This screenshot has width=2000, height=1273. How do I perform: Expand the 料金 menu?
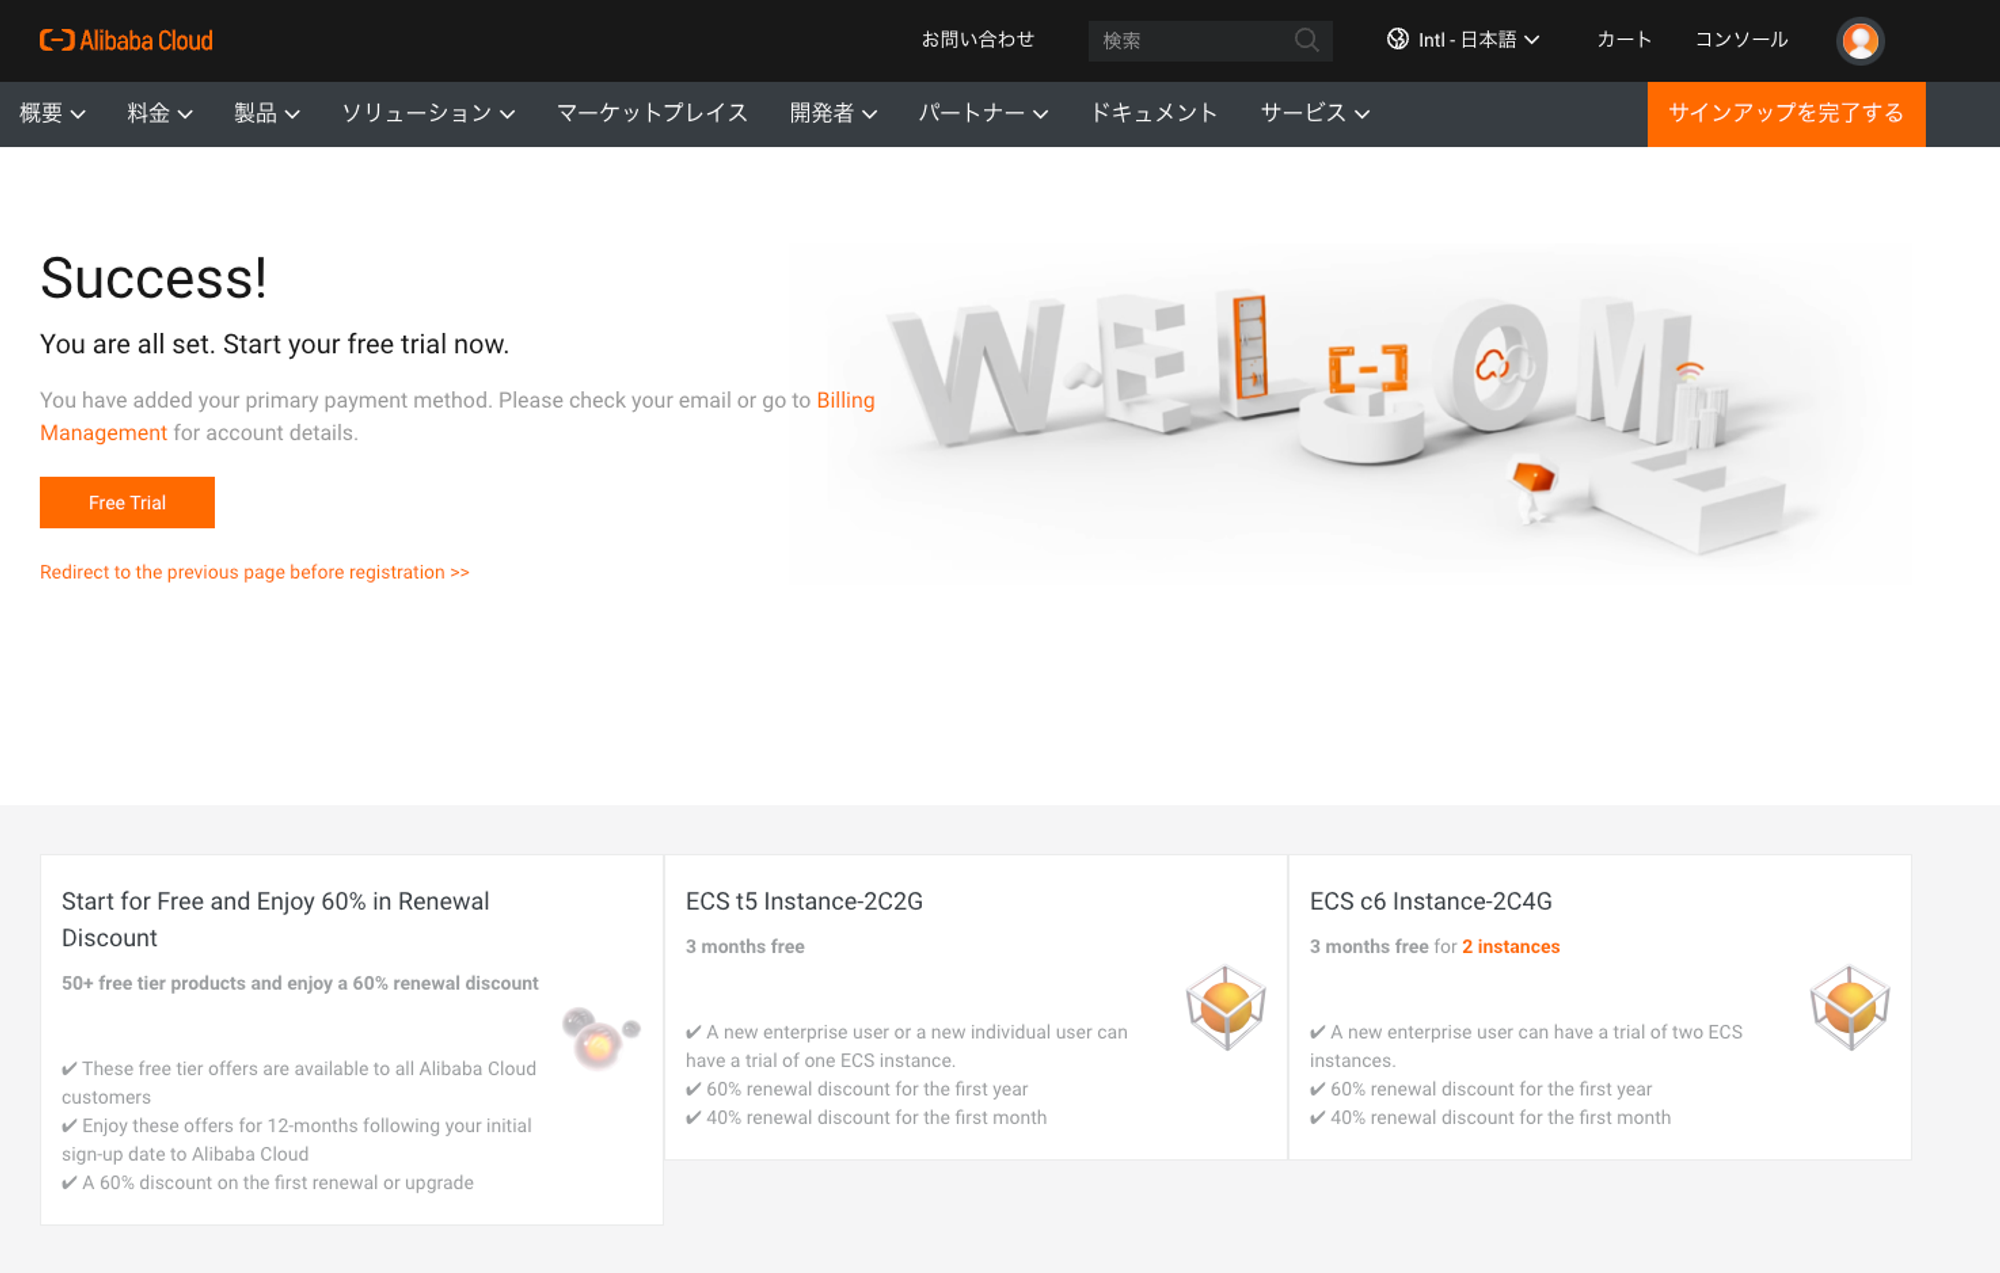coord(160,113)
